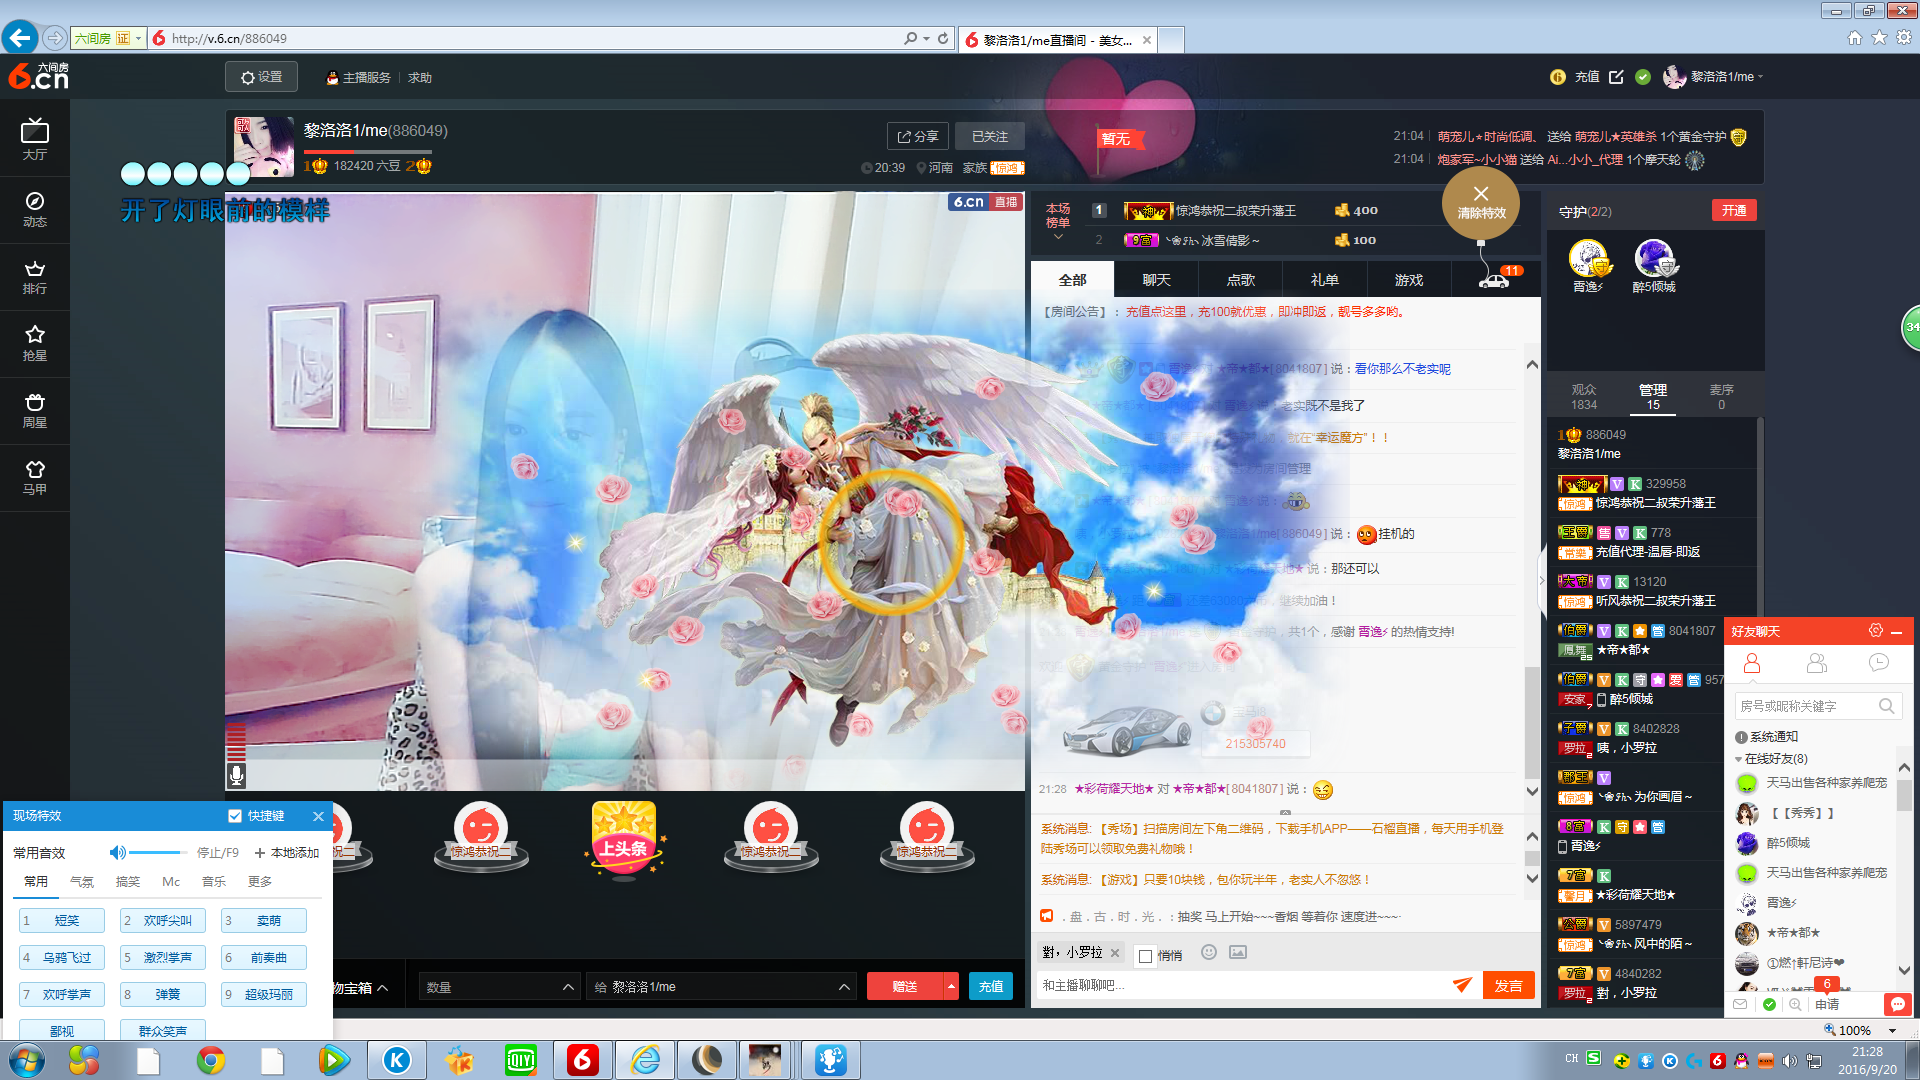Image resolution: width=1920 pixels, height=1080 pixels.
Task: Click the 分享 share button
Action: [917, 137]
